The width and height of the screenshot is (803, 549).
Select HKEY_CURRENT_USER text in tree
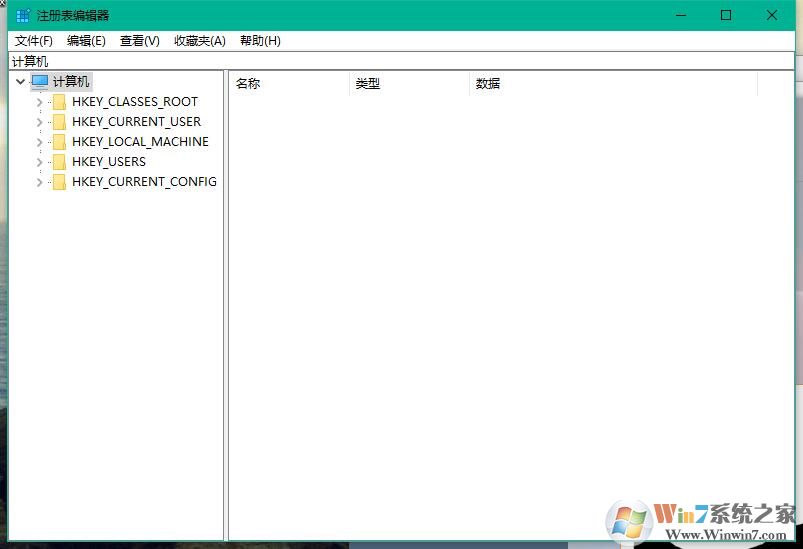click(x=136, y=122)
